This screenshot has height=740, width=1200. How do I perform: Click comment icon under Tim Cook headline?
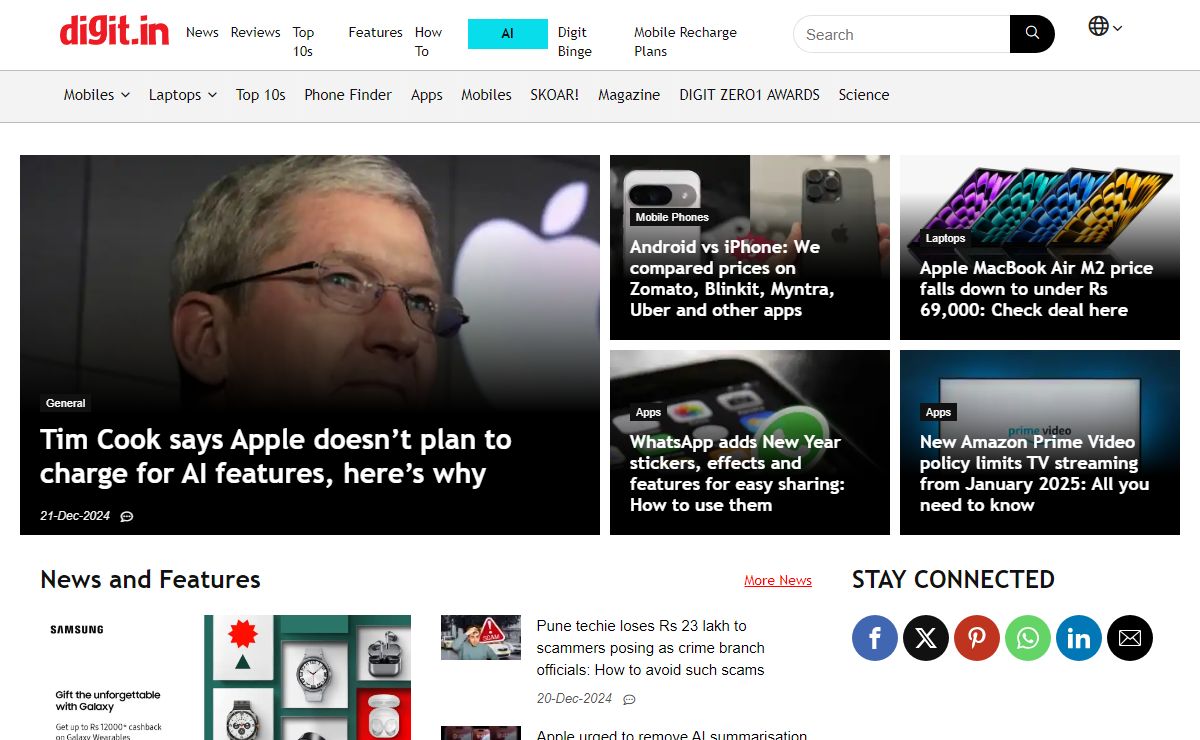[x=127, y=517]
